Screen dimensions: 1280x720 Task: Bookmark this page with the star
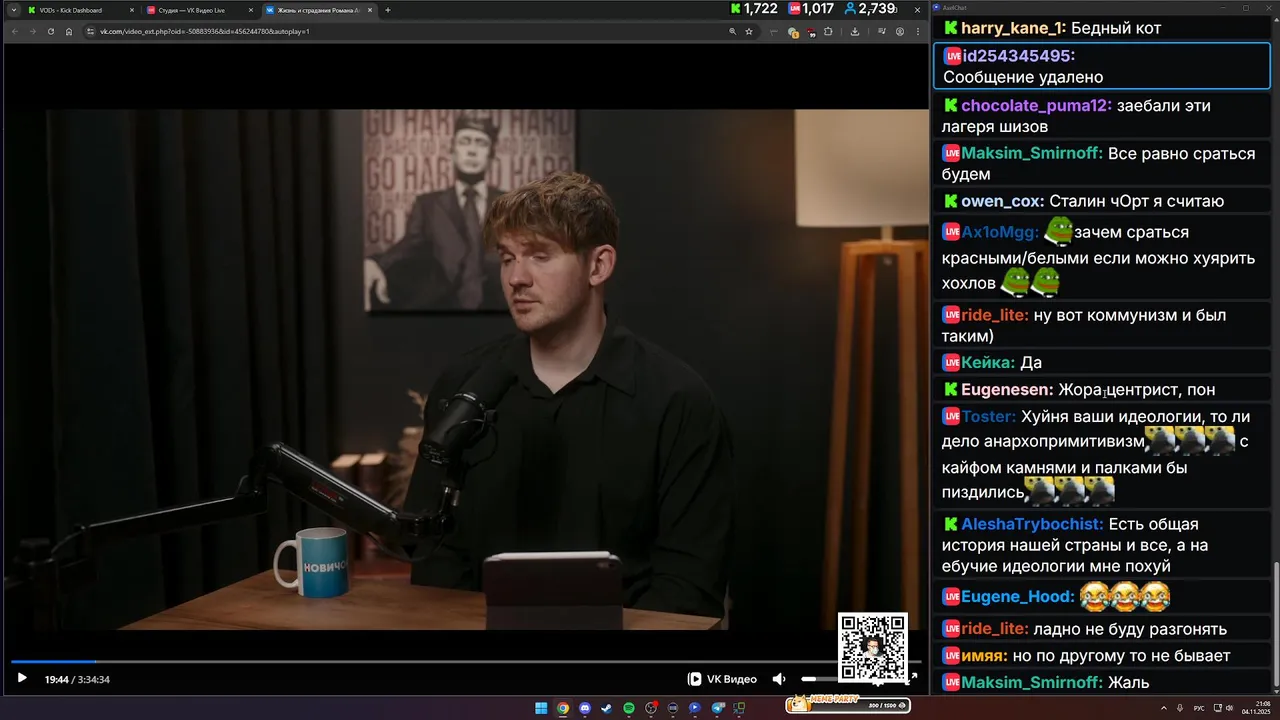pyautogui.click(x=749, y=31)
